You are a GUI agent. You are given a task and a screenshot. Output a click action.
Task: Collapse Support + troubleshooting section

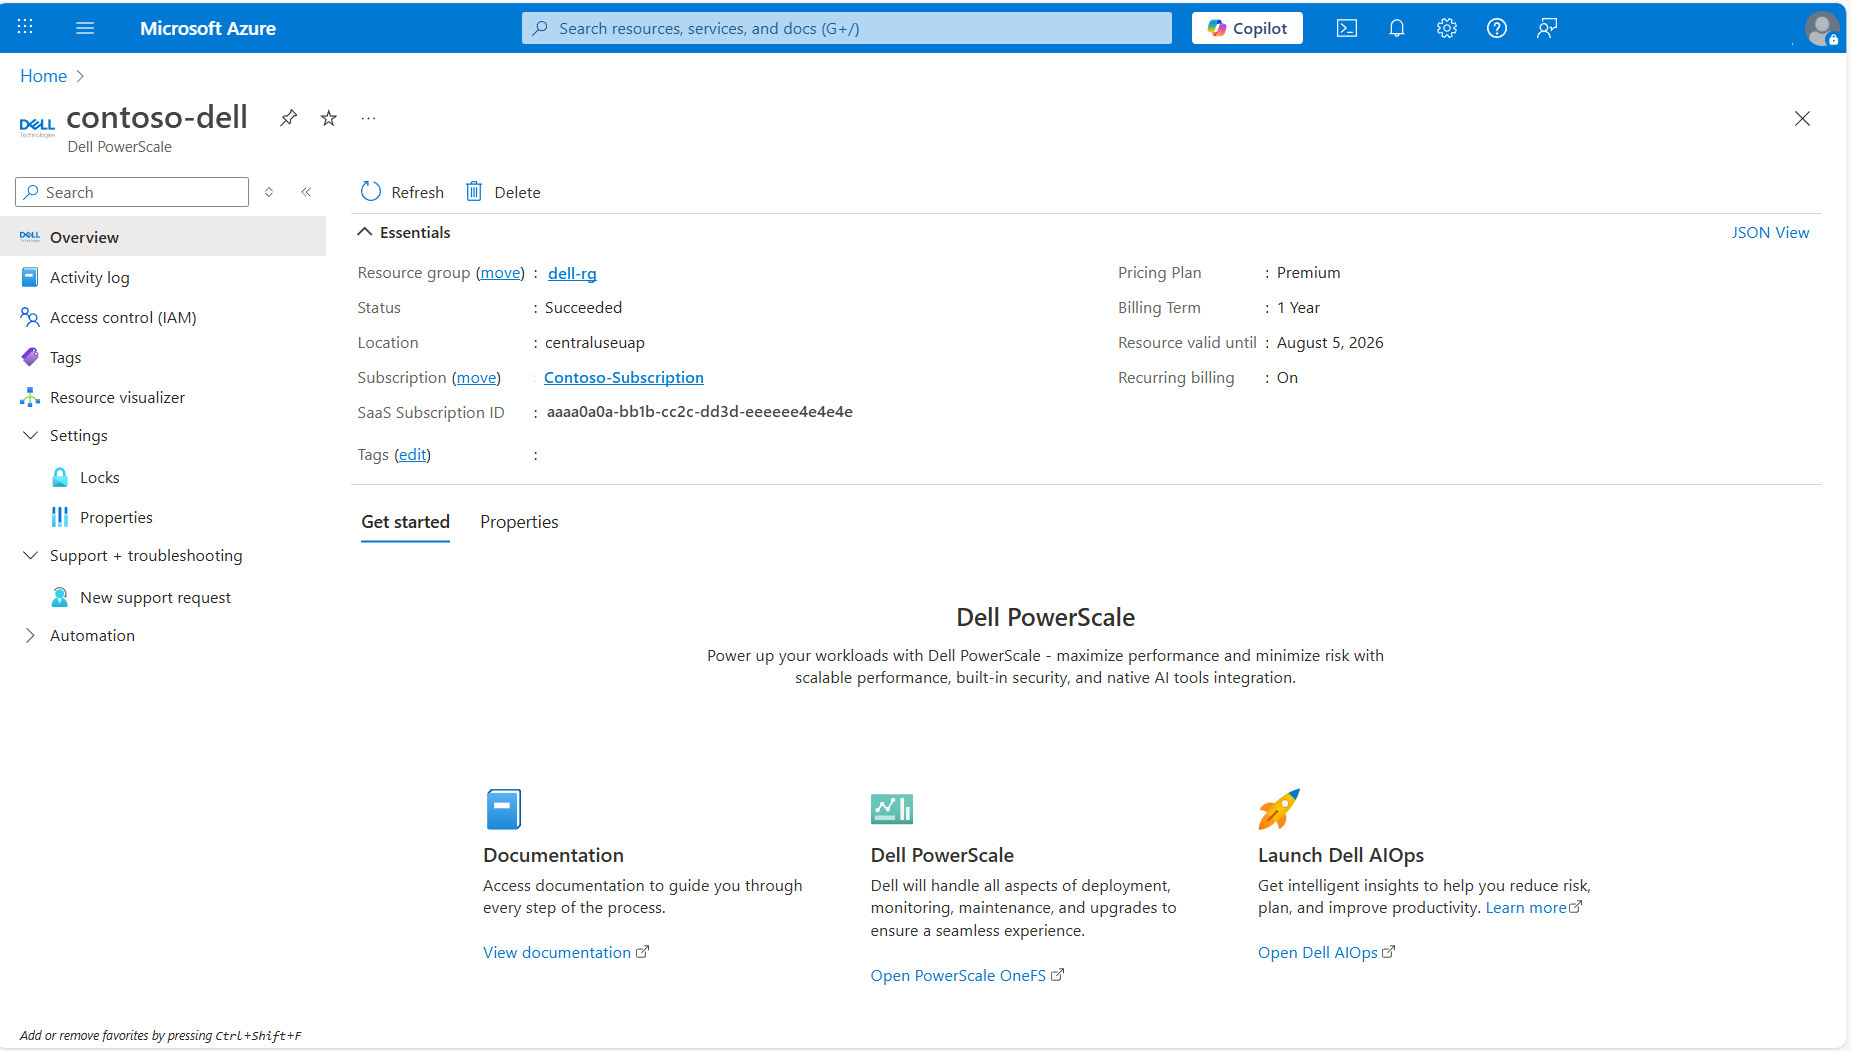tap(30, 556)
